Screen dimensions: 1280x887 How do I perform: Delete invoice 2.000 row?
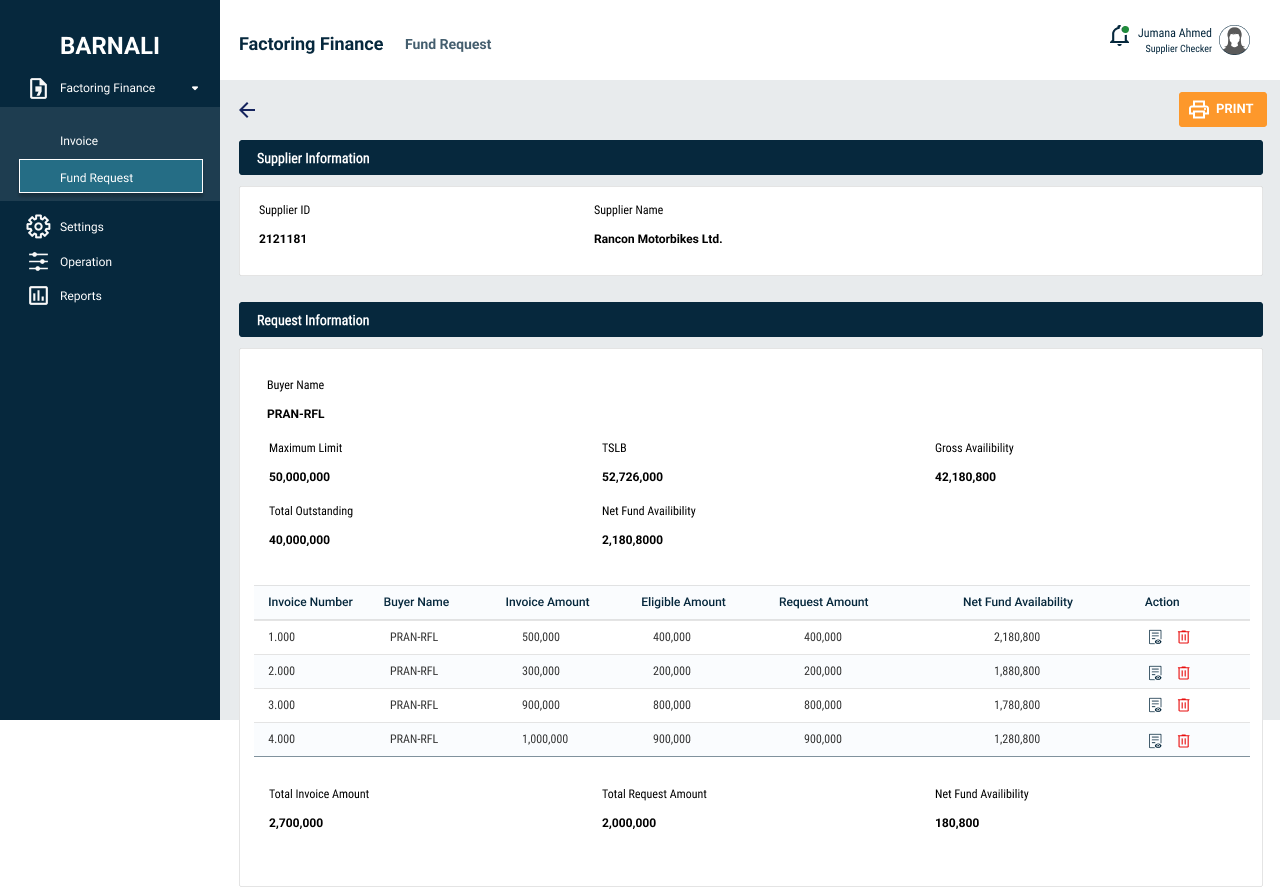pos(1183,673)
